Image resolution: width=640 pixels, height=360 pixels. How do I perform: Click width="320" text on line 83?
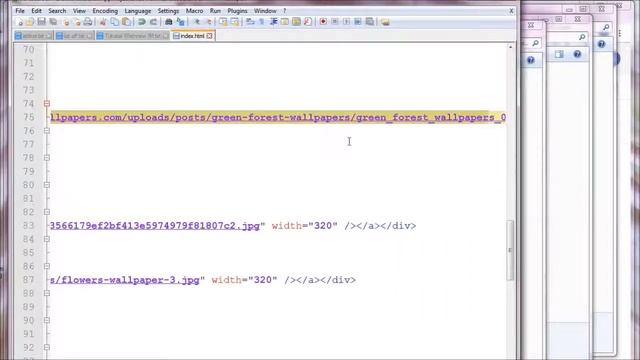point(304,226)
